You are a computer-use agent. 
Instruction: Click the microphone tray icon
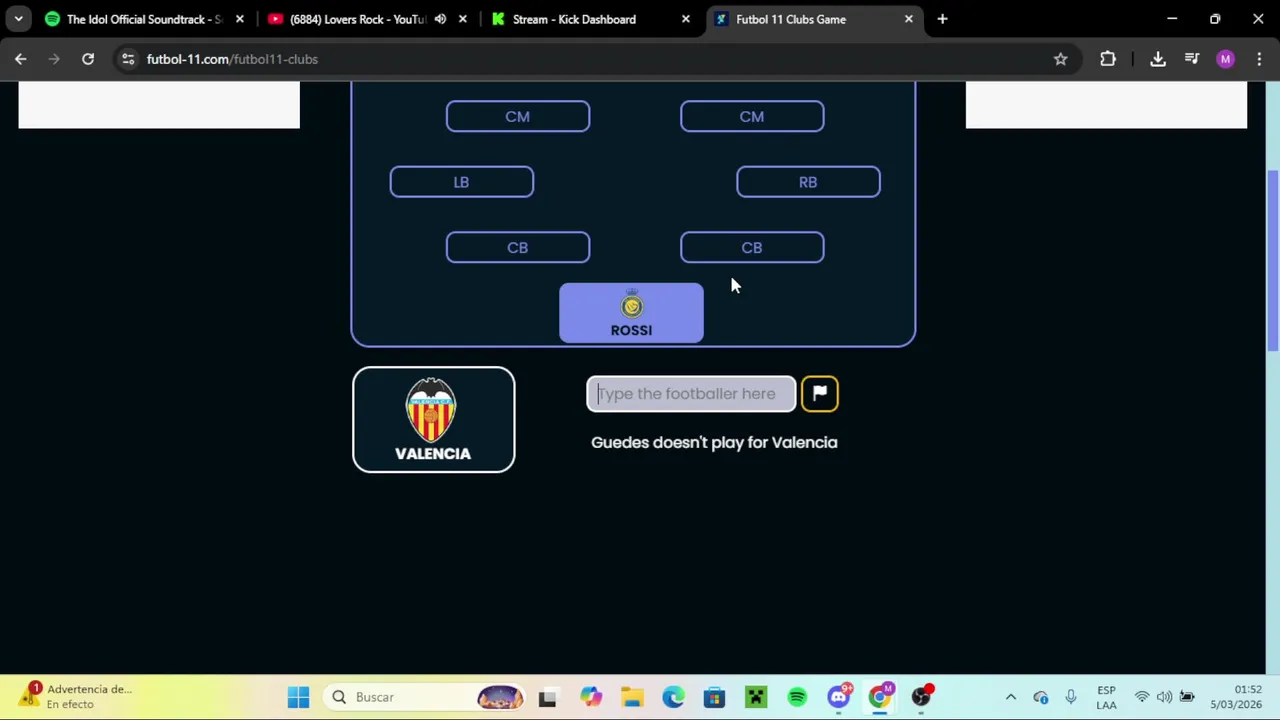[x=1070, y=697]
